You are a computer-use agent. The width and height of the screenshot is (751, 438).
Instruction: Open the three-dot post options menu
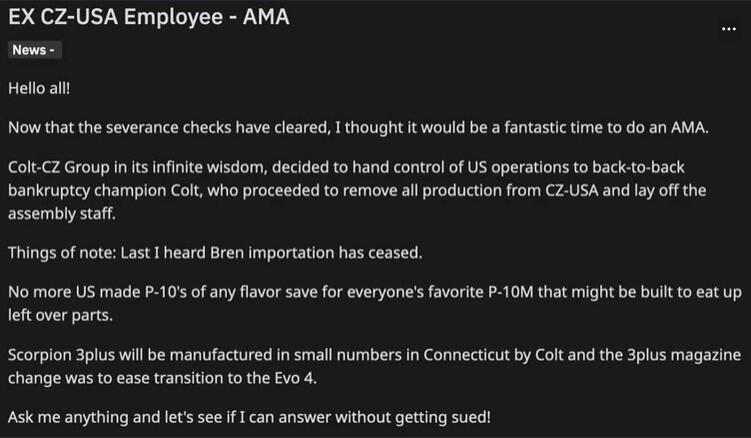(728, 29)
